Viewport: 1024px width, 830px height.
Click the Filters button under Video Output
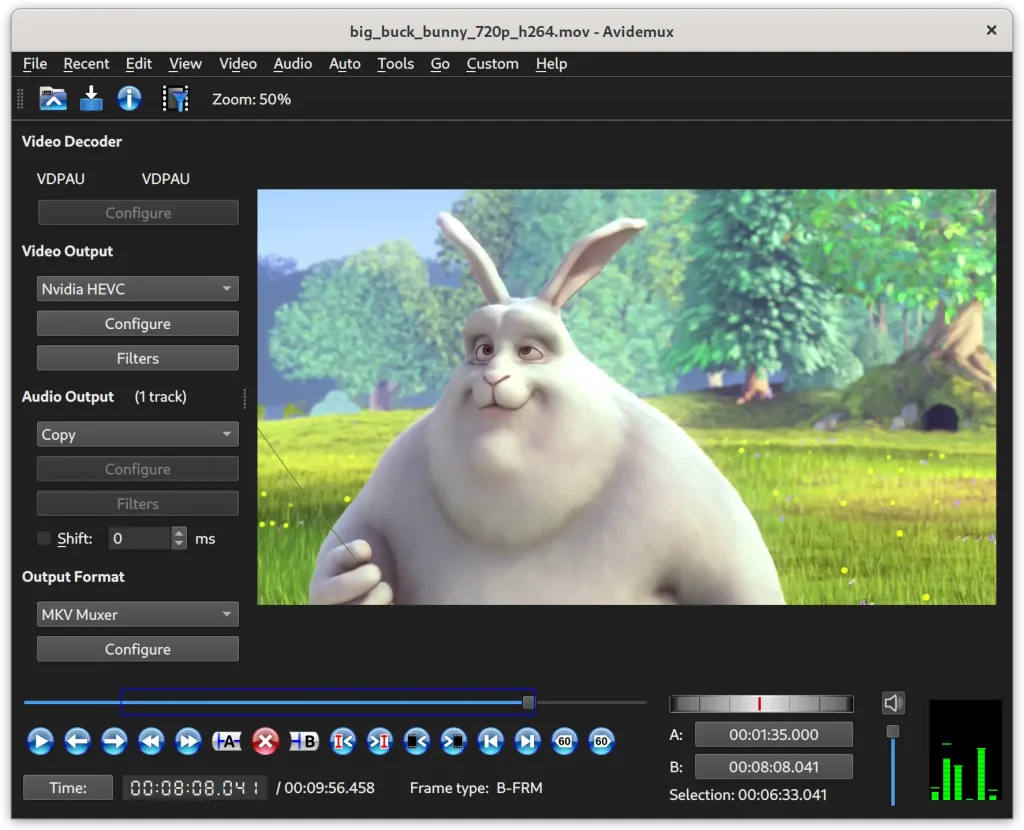coord(138,358)
